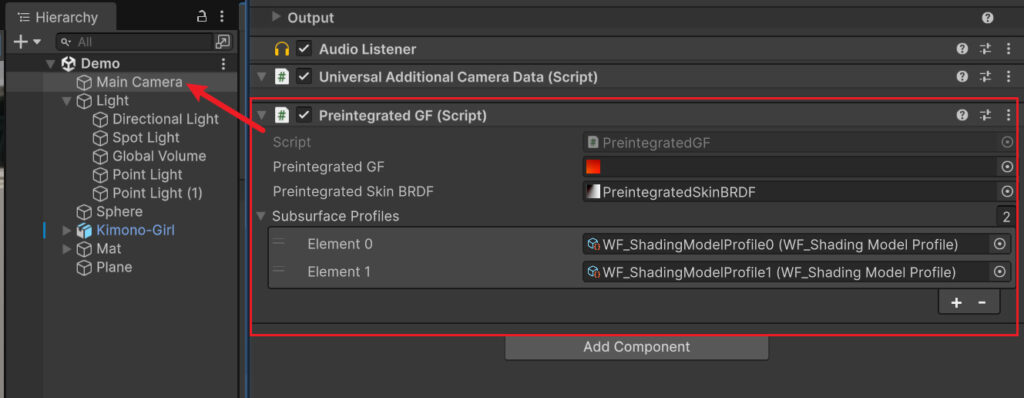Click object picker for Element 0 profile
1024x398 pixels.
[999, 244]
